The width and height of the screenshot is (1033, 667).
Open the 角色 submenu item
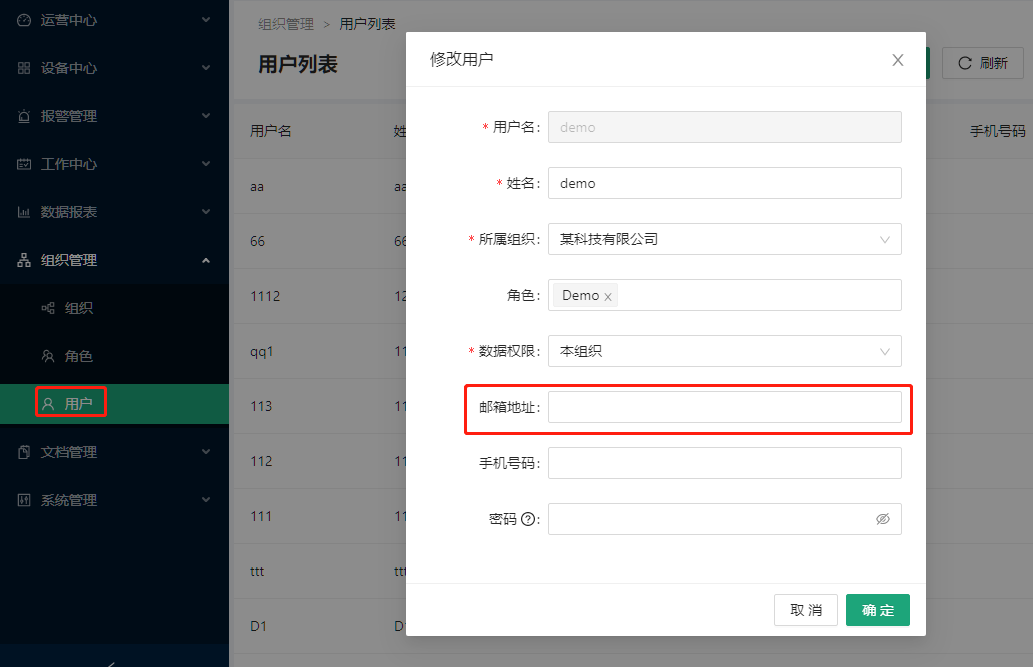tap(78, 356)
